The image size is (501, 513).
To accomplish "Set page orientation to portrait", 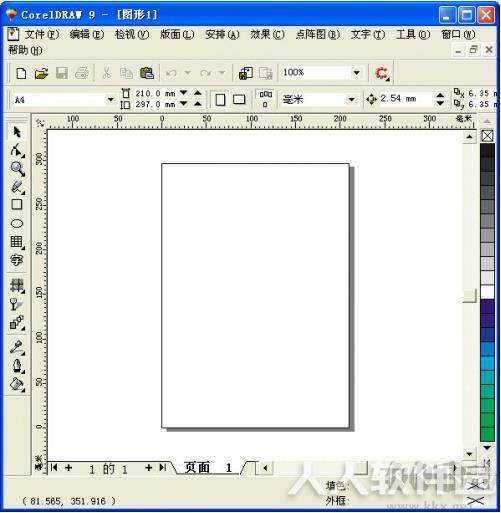I will point(220,99).
